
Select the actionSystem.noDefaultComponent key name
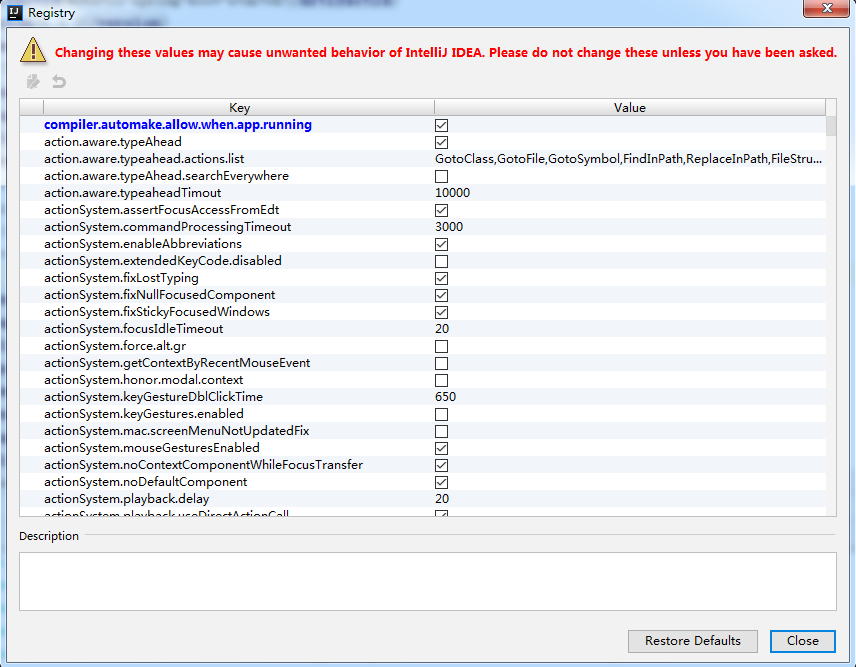(145, 482)
